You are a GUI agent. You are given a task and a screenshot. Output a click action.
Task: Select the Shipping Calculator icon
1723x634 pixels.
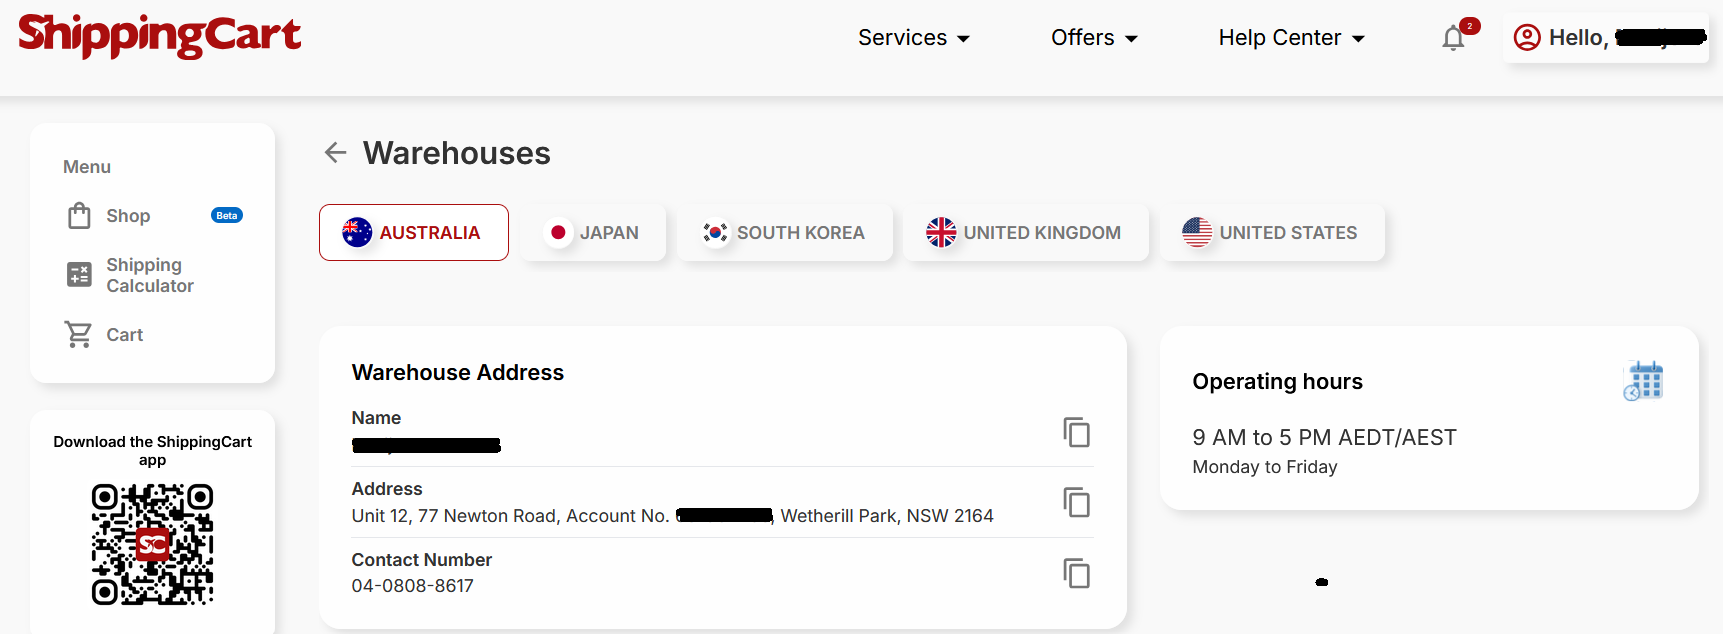79,274
